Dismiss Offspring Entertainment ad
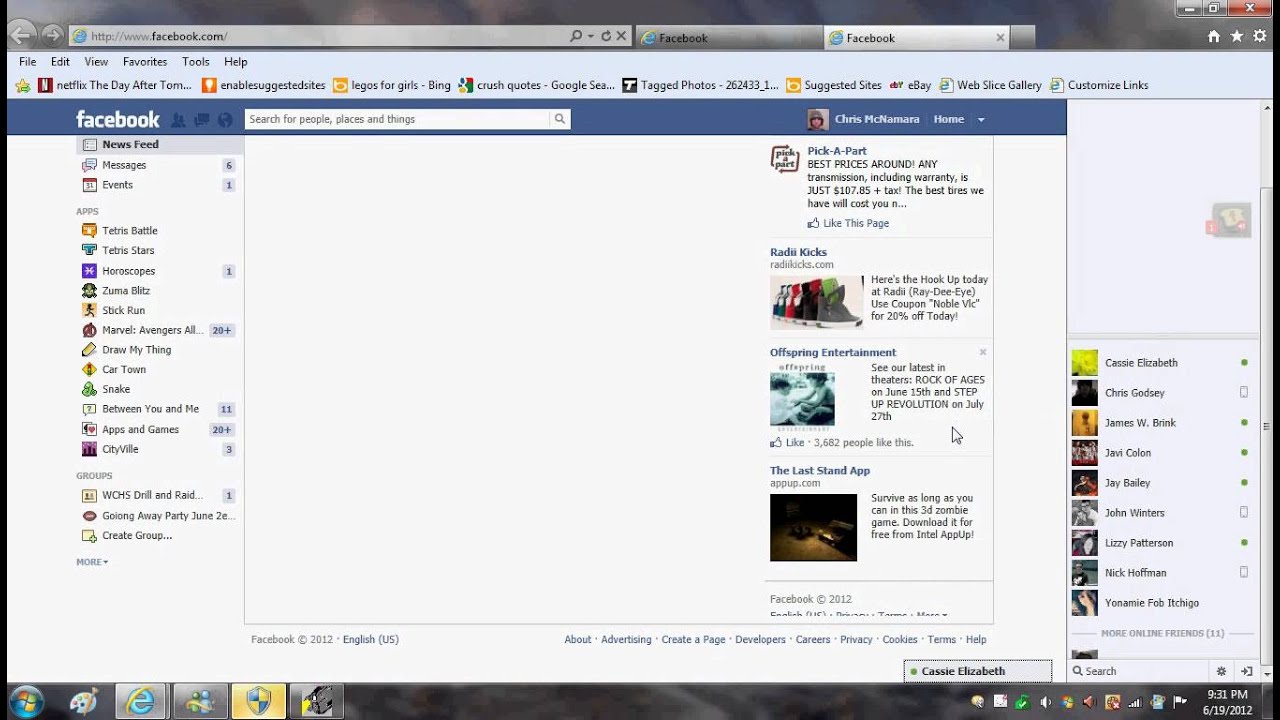Viewport: 1280px width, 720px height. coord(983,352)
